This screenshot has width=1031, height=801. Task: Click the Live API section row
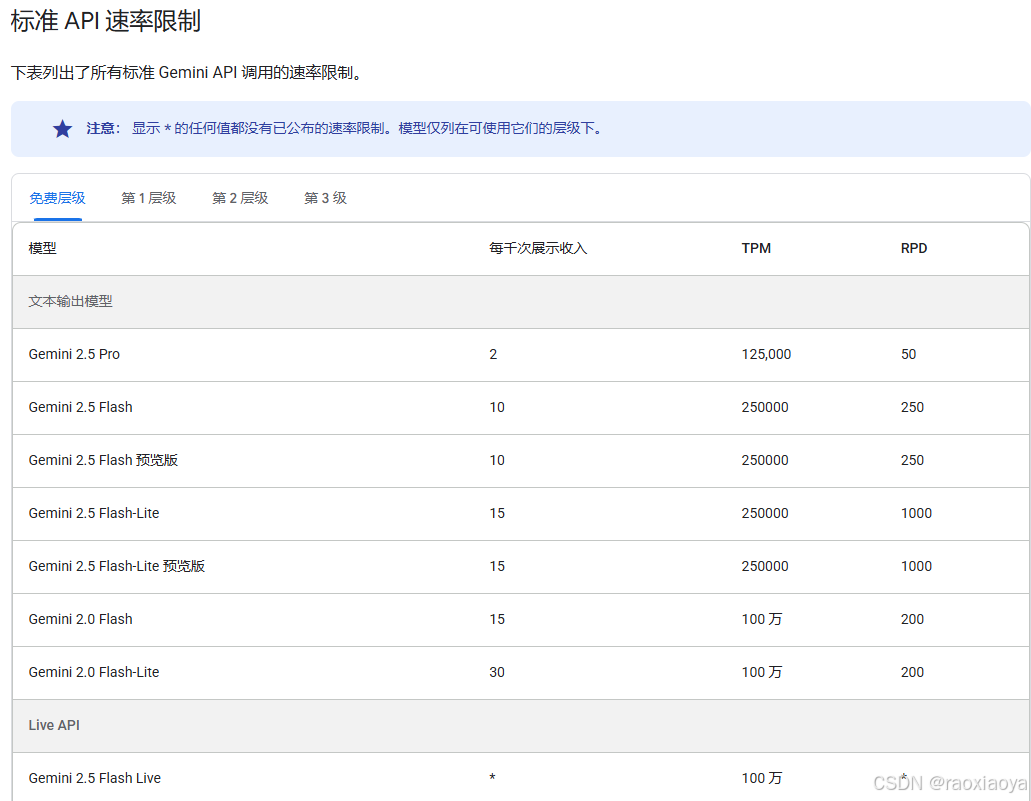(x=521, y=726)
